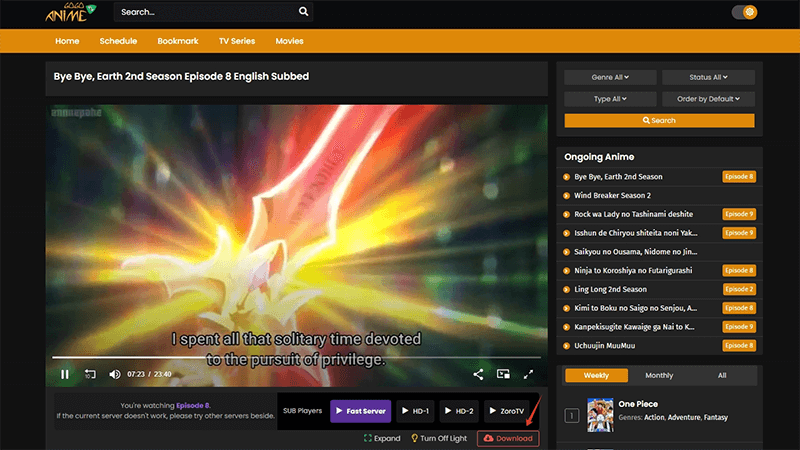Open Movies section
The height and width of the screenshot is (450, 800).
coord(289,41)
